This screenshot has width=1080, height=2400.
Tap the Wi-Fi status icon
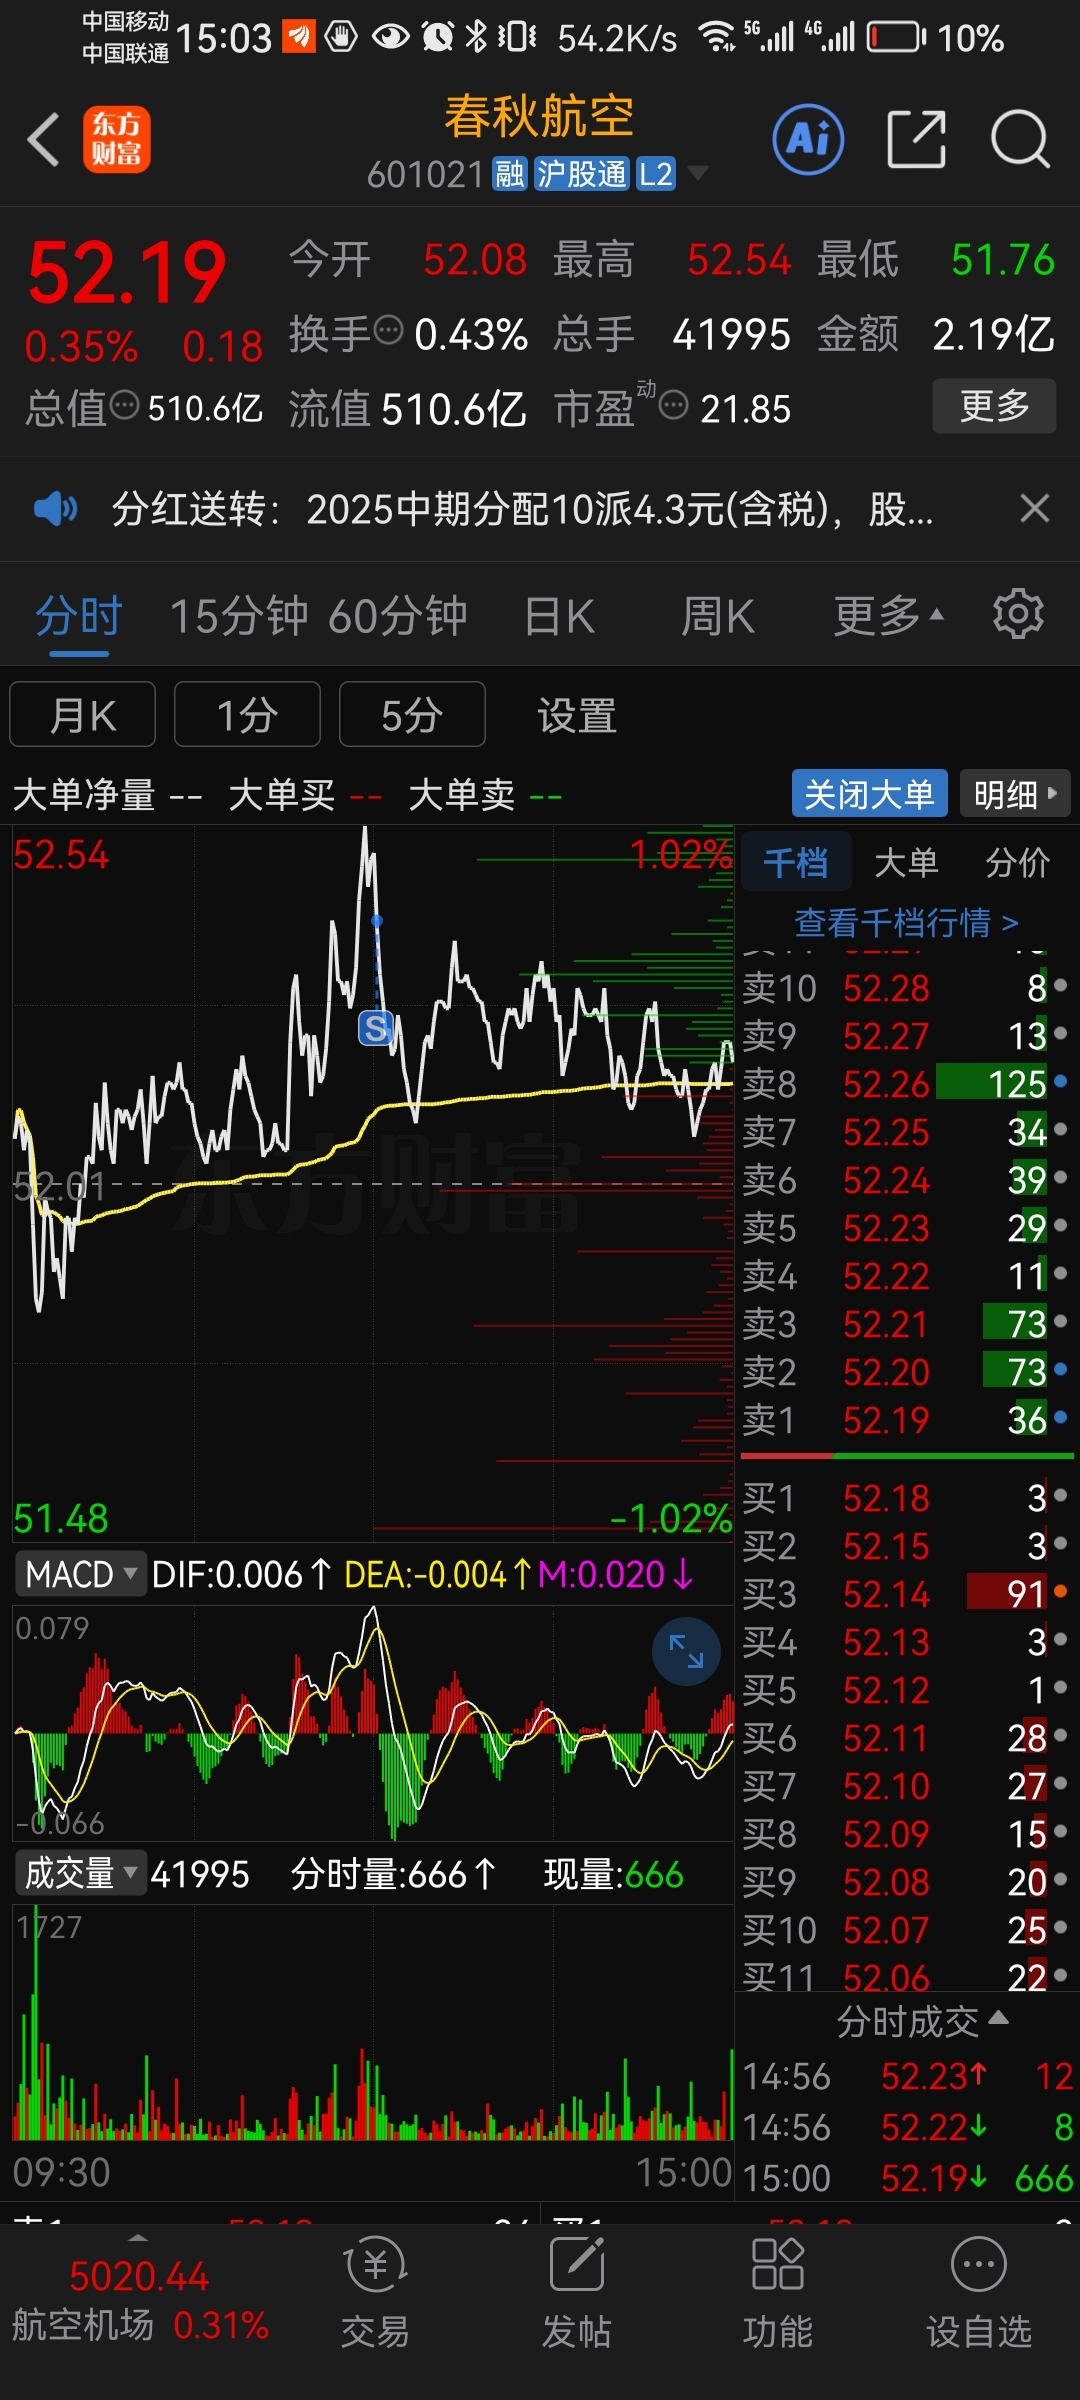point(717,36)
